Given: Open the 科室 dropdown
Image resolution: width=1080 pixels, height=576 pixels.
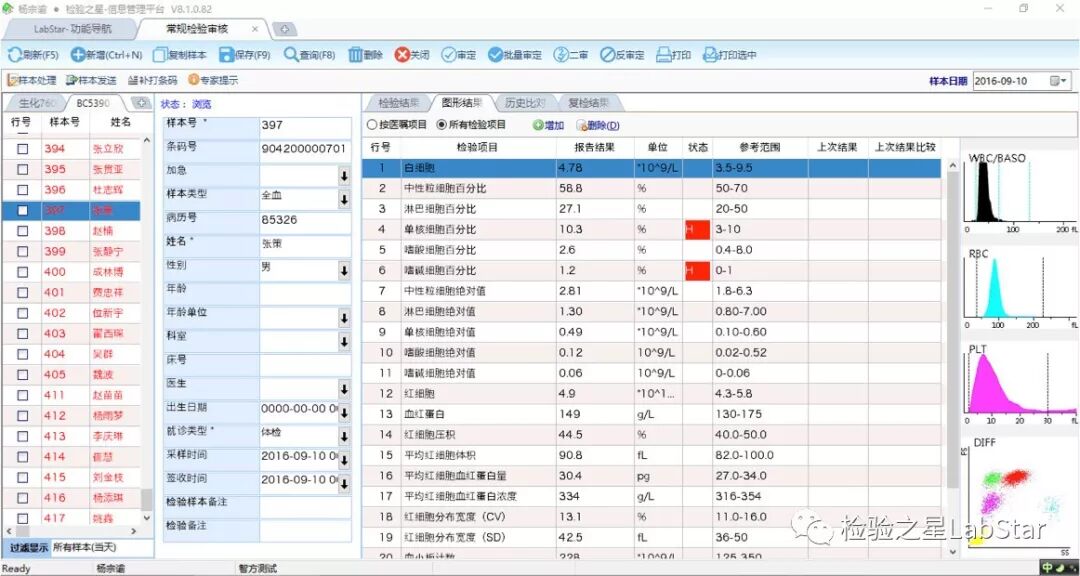Looking at the screenshot, I should pos(344,342).
